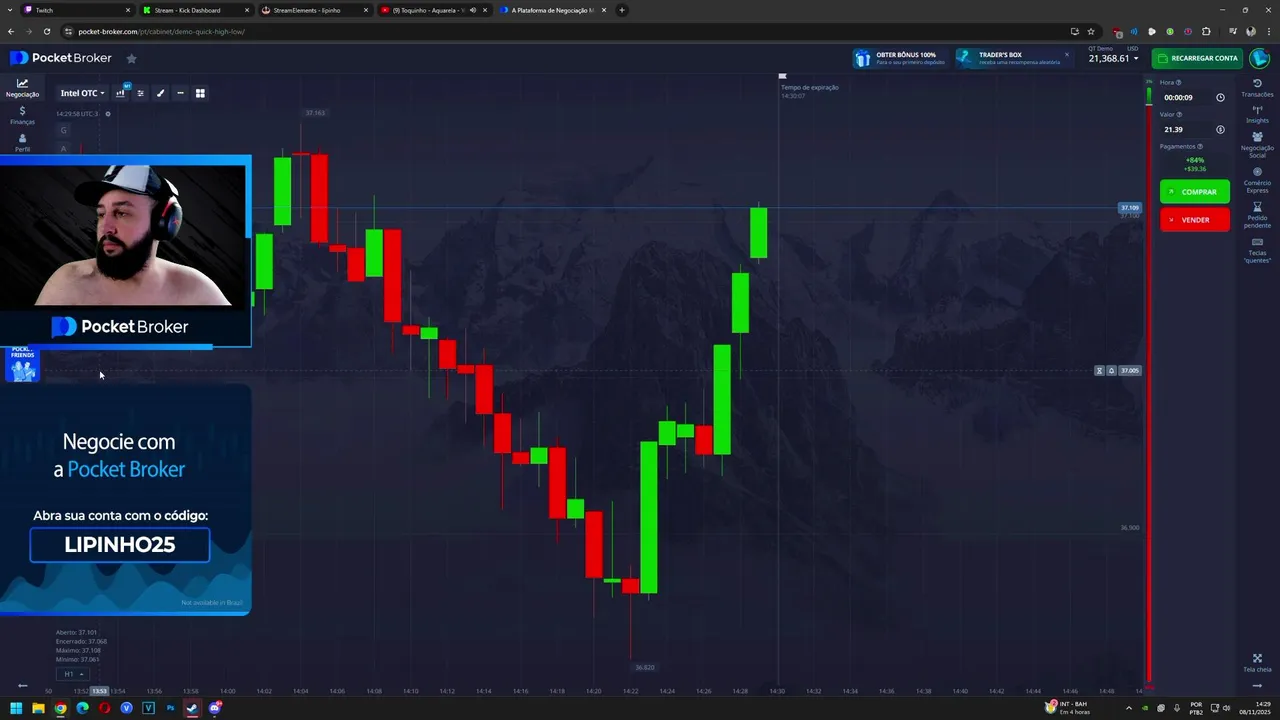Open Discord from the taskbar
This screenshot has width=1280, height=720.
click(214, 708)
